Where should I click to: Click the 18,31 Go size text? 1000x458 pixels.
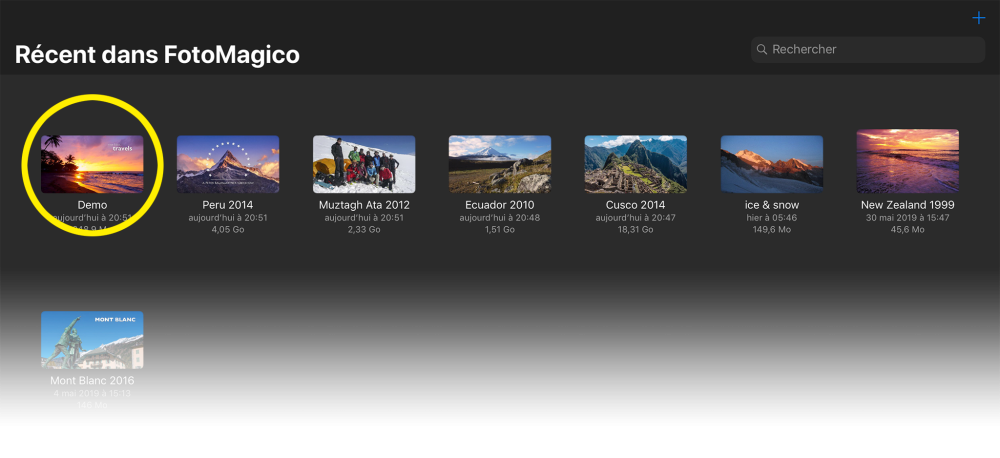(x=636, y=230)
